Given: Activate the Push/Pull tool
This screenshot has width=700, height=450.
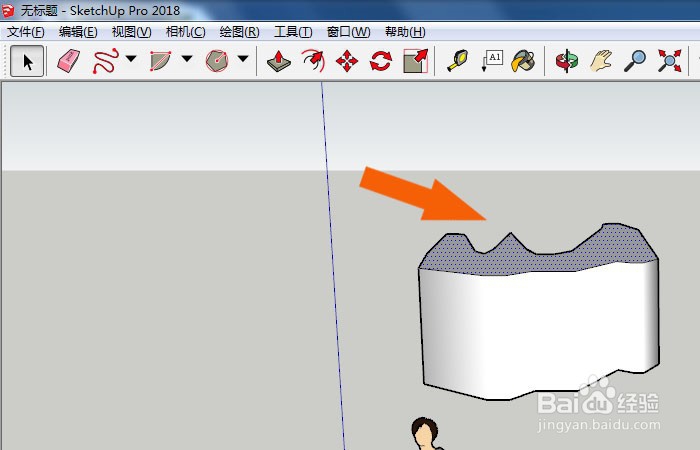Looking at the screenshot, I should click(279, 61).
